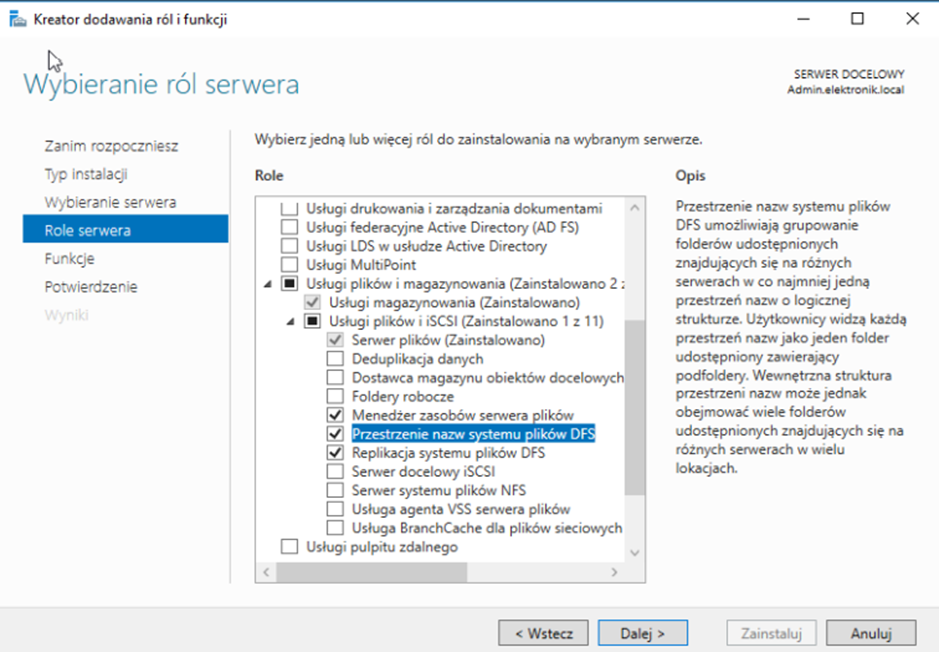Select Przestrzenie nazw systemu plików DFS item

(473, 434)
